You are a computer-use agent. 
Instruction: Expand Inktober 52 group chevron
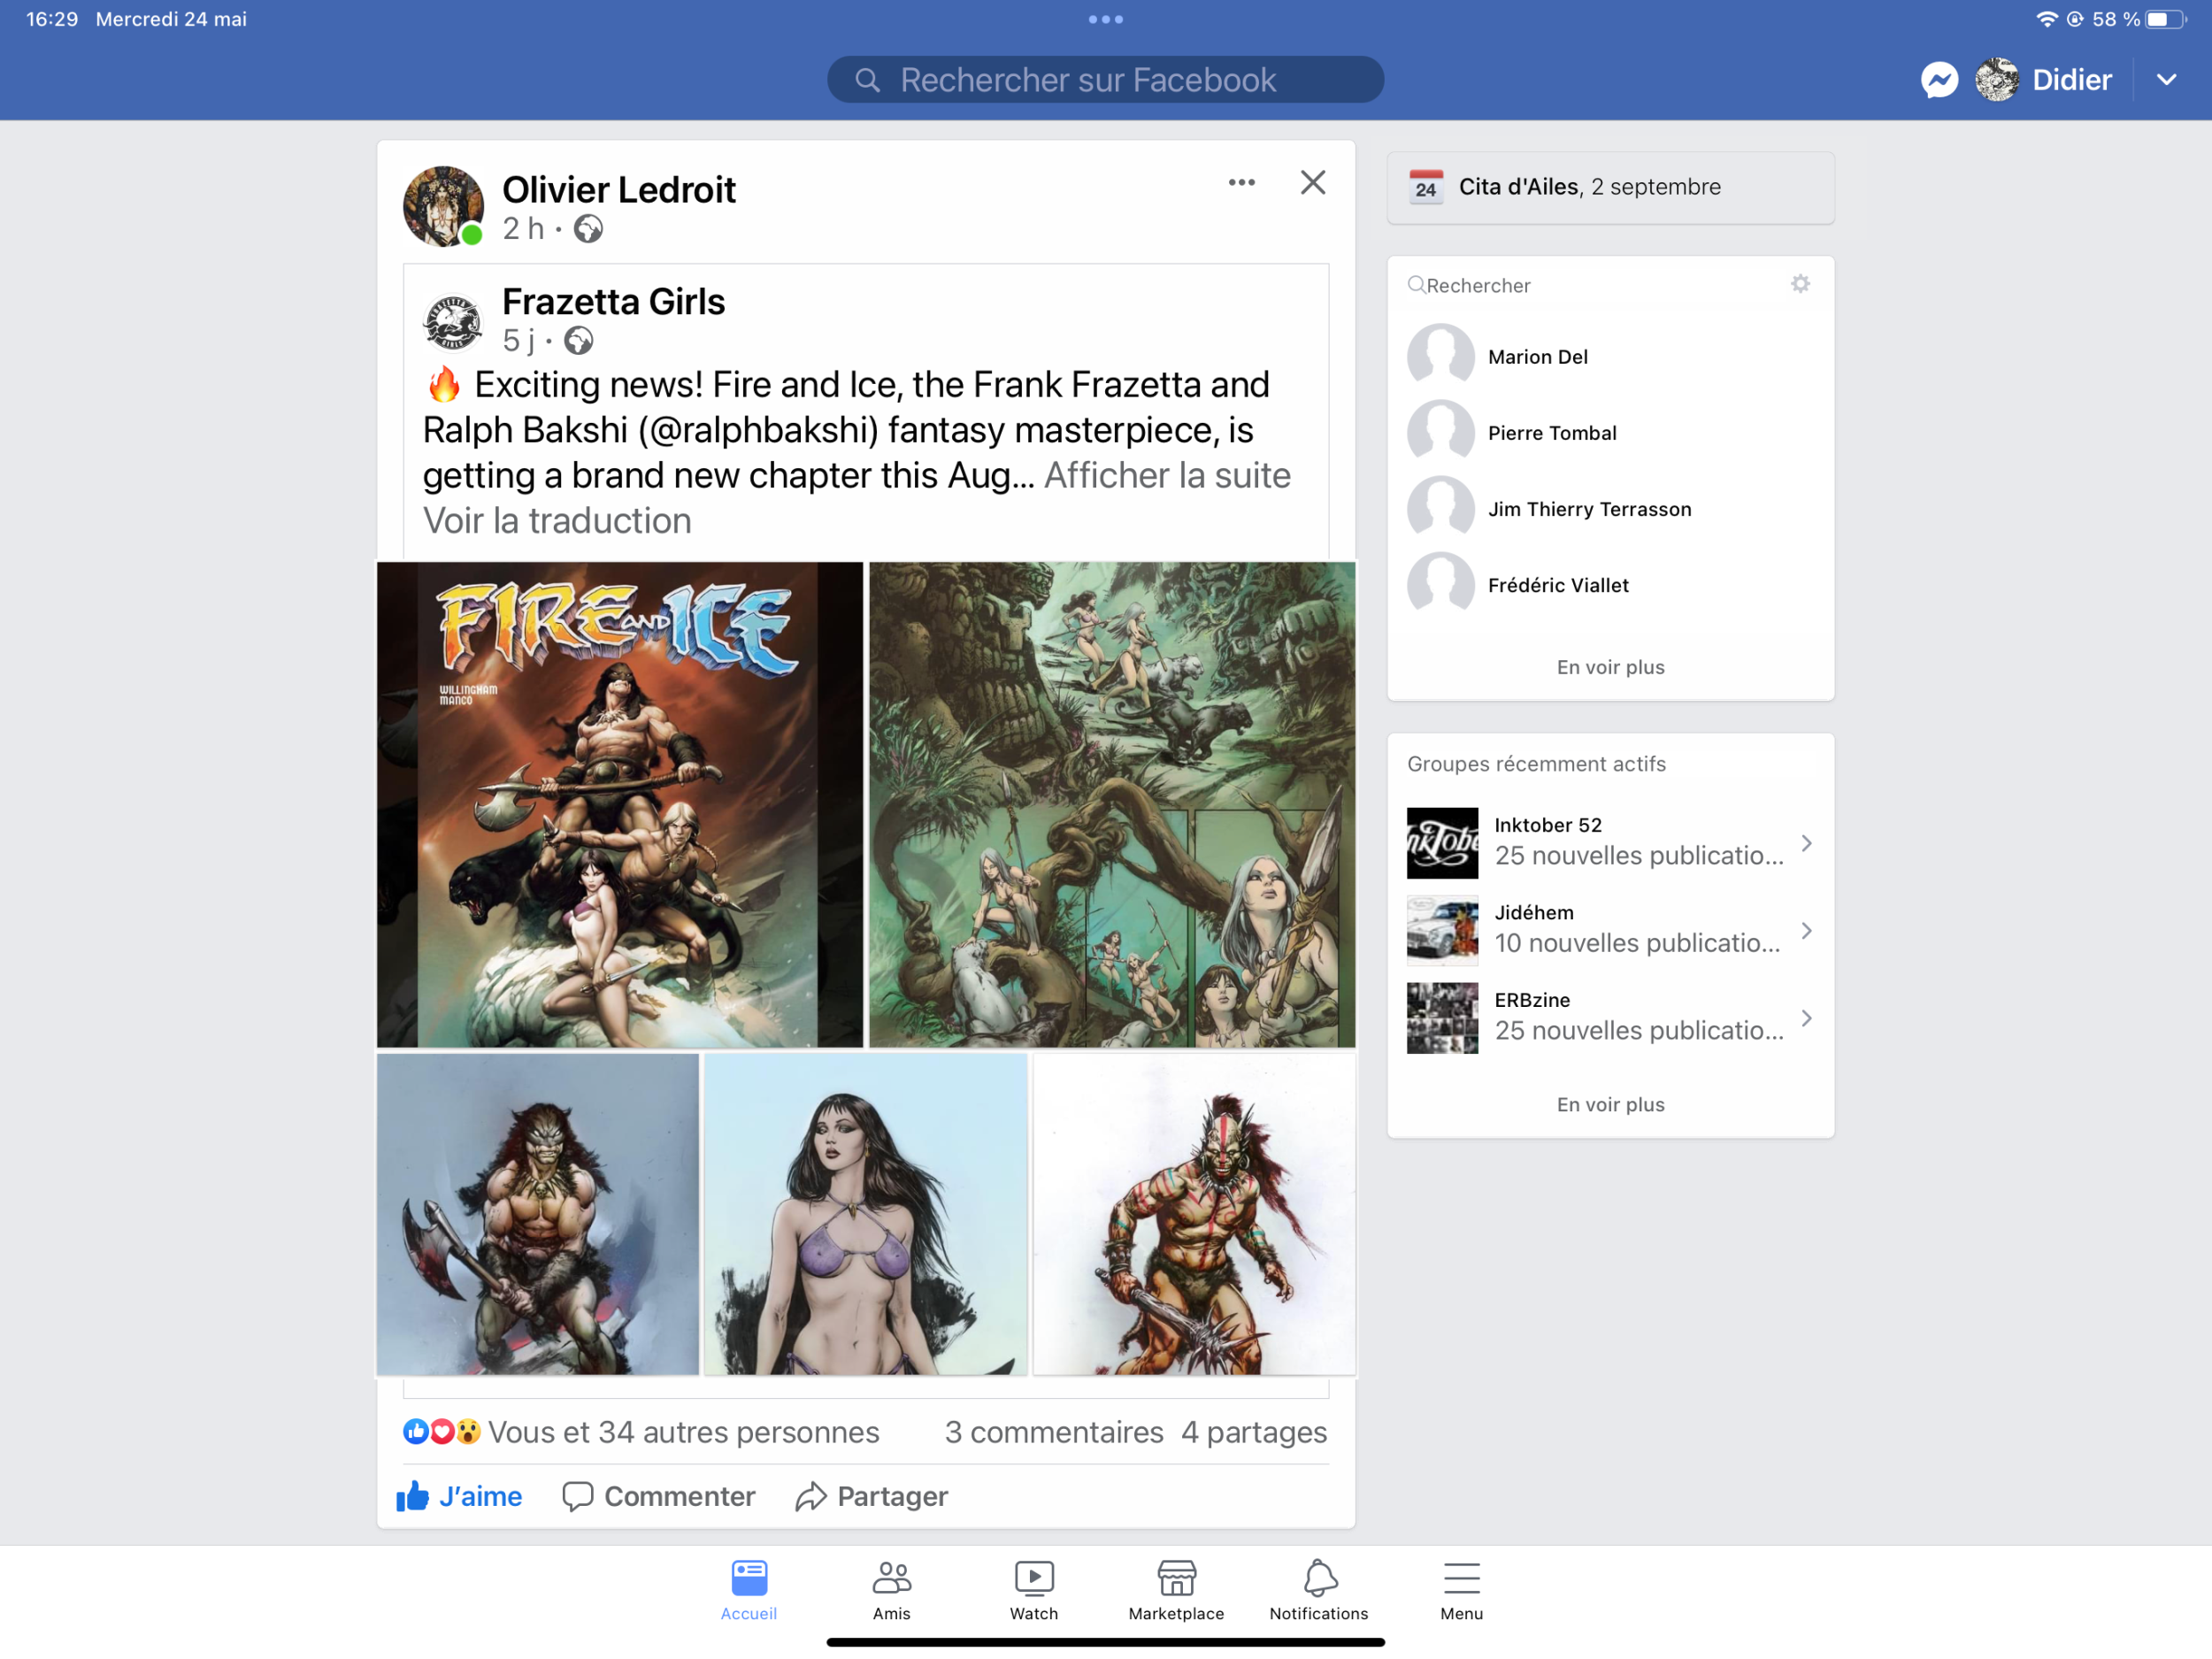click(x=1806, y=843)
